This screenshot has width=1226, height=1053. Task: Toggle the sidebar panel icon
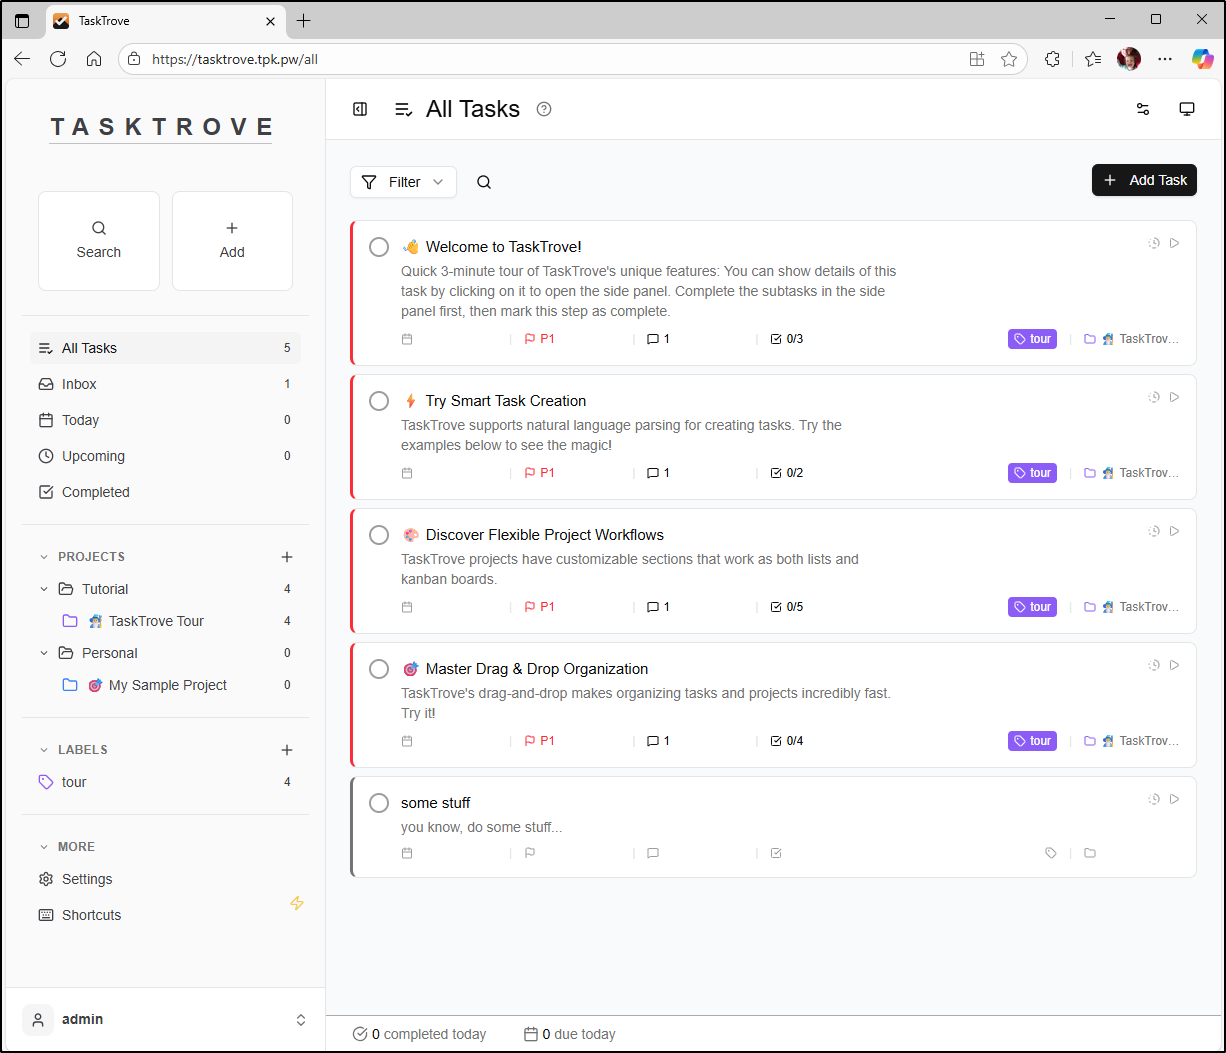point(360,109)
